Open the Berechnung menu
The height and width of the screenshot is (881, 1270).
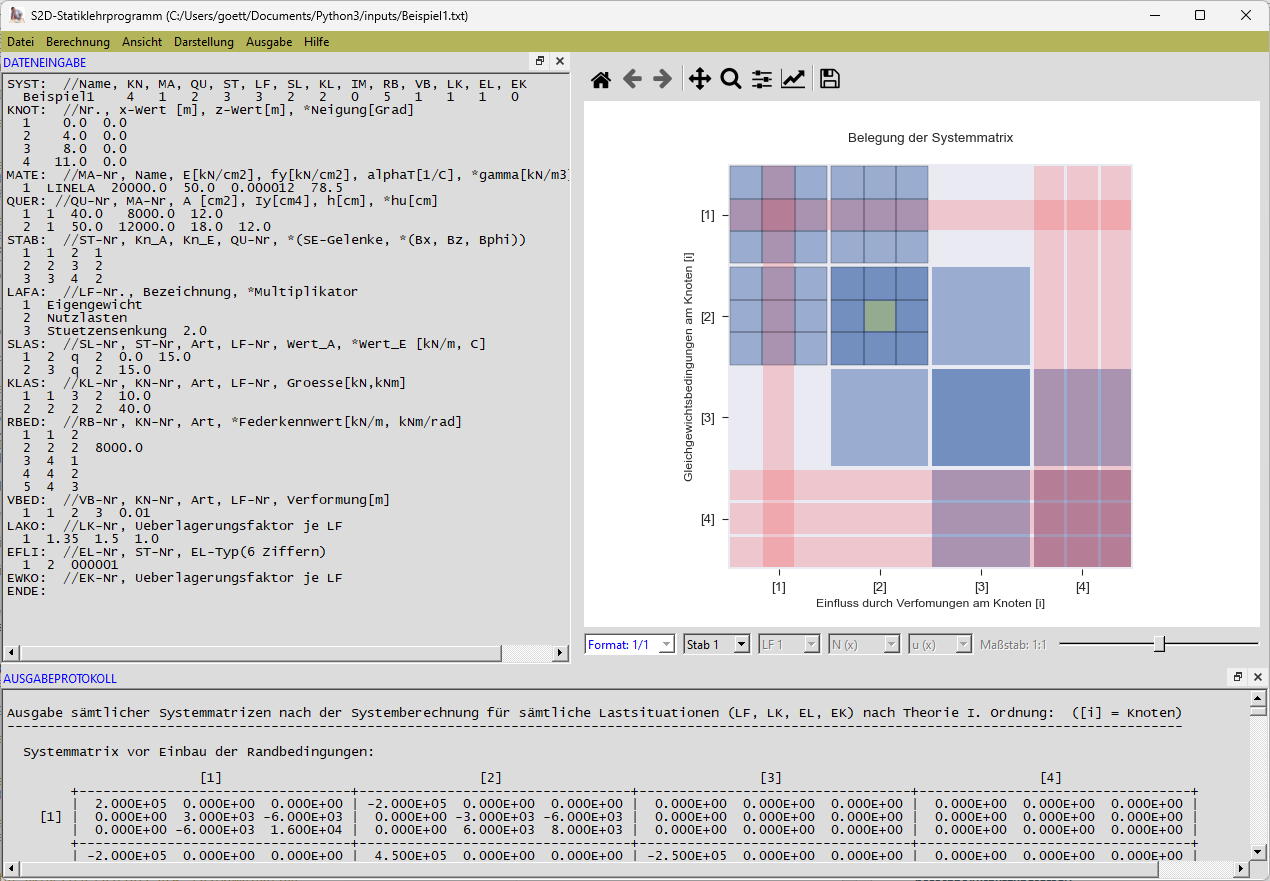78,42
